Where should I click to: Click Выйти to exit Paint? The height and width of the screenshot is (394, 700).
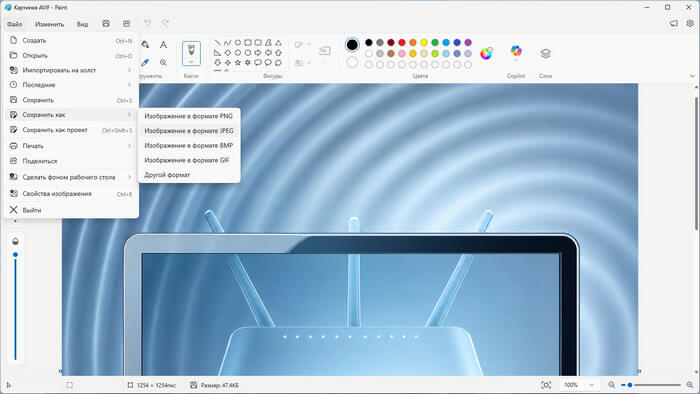click(x=71, y=210)
